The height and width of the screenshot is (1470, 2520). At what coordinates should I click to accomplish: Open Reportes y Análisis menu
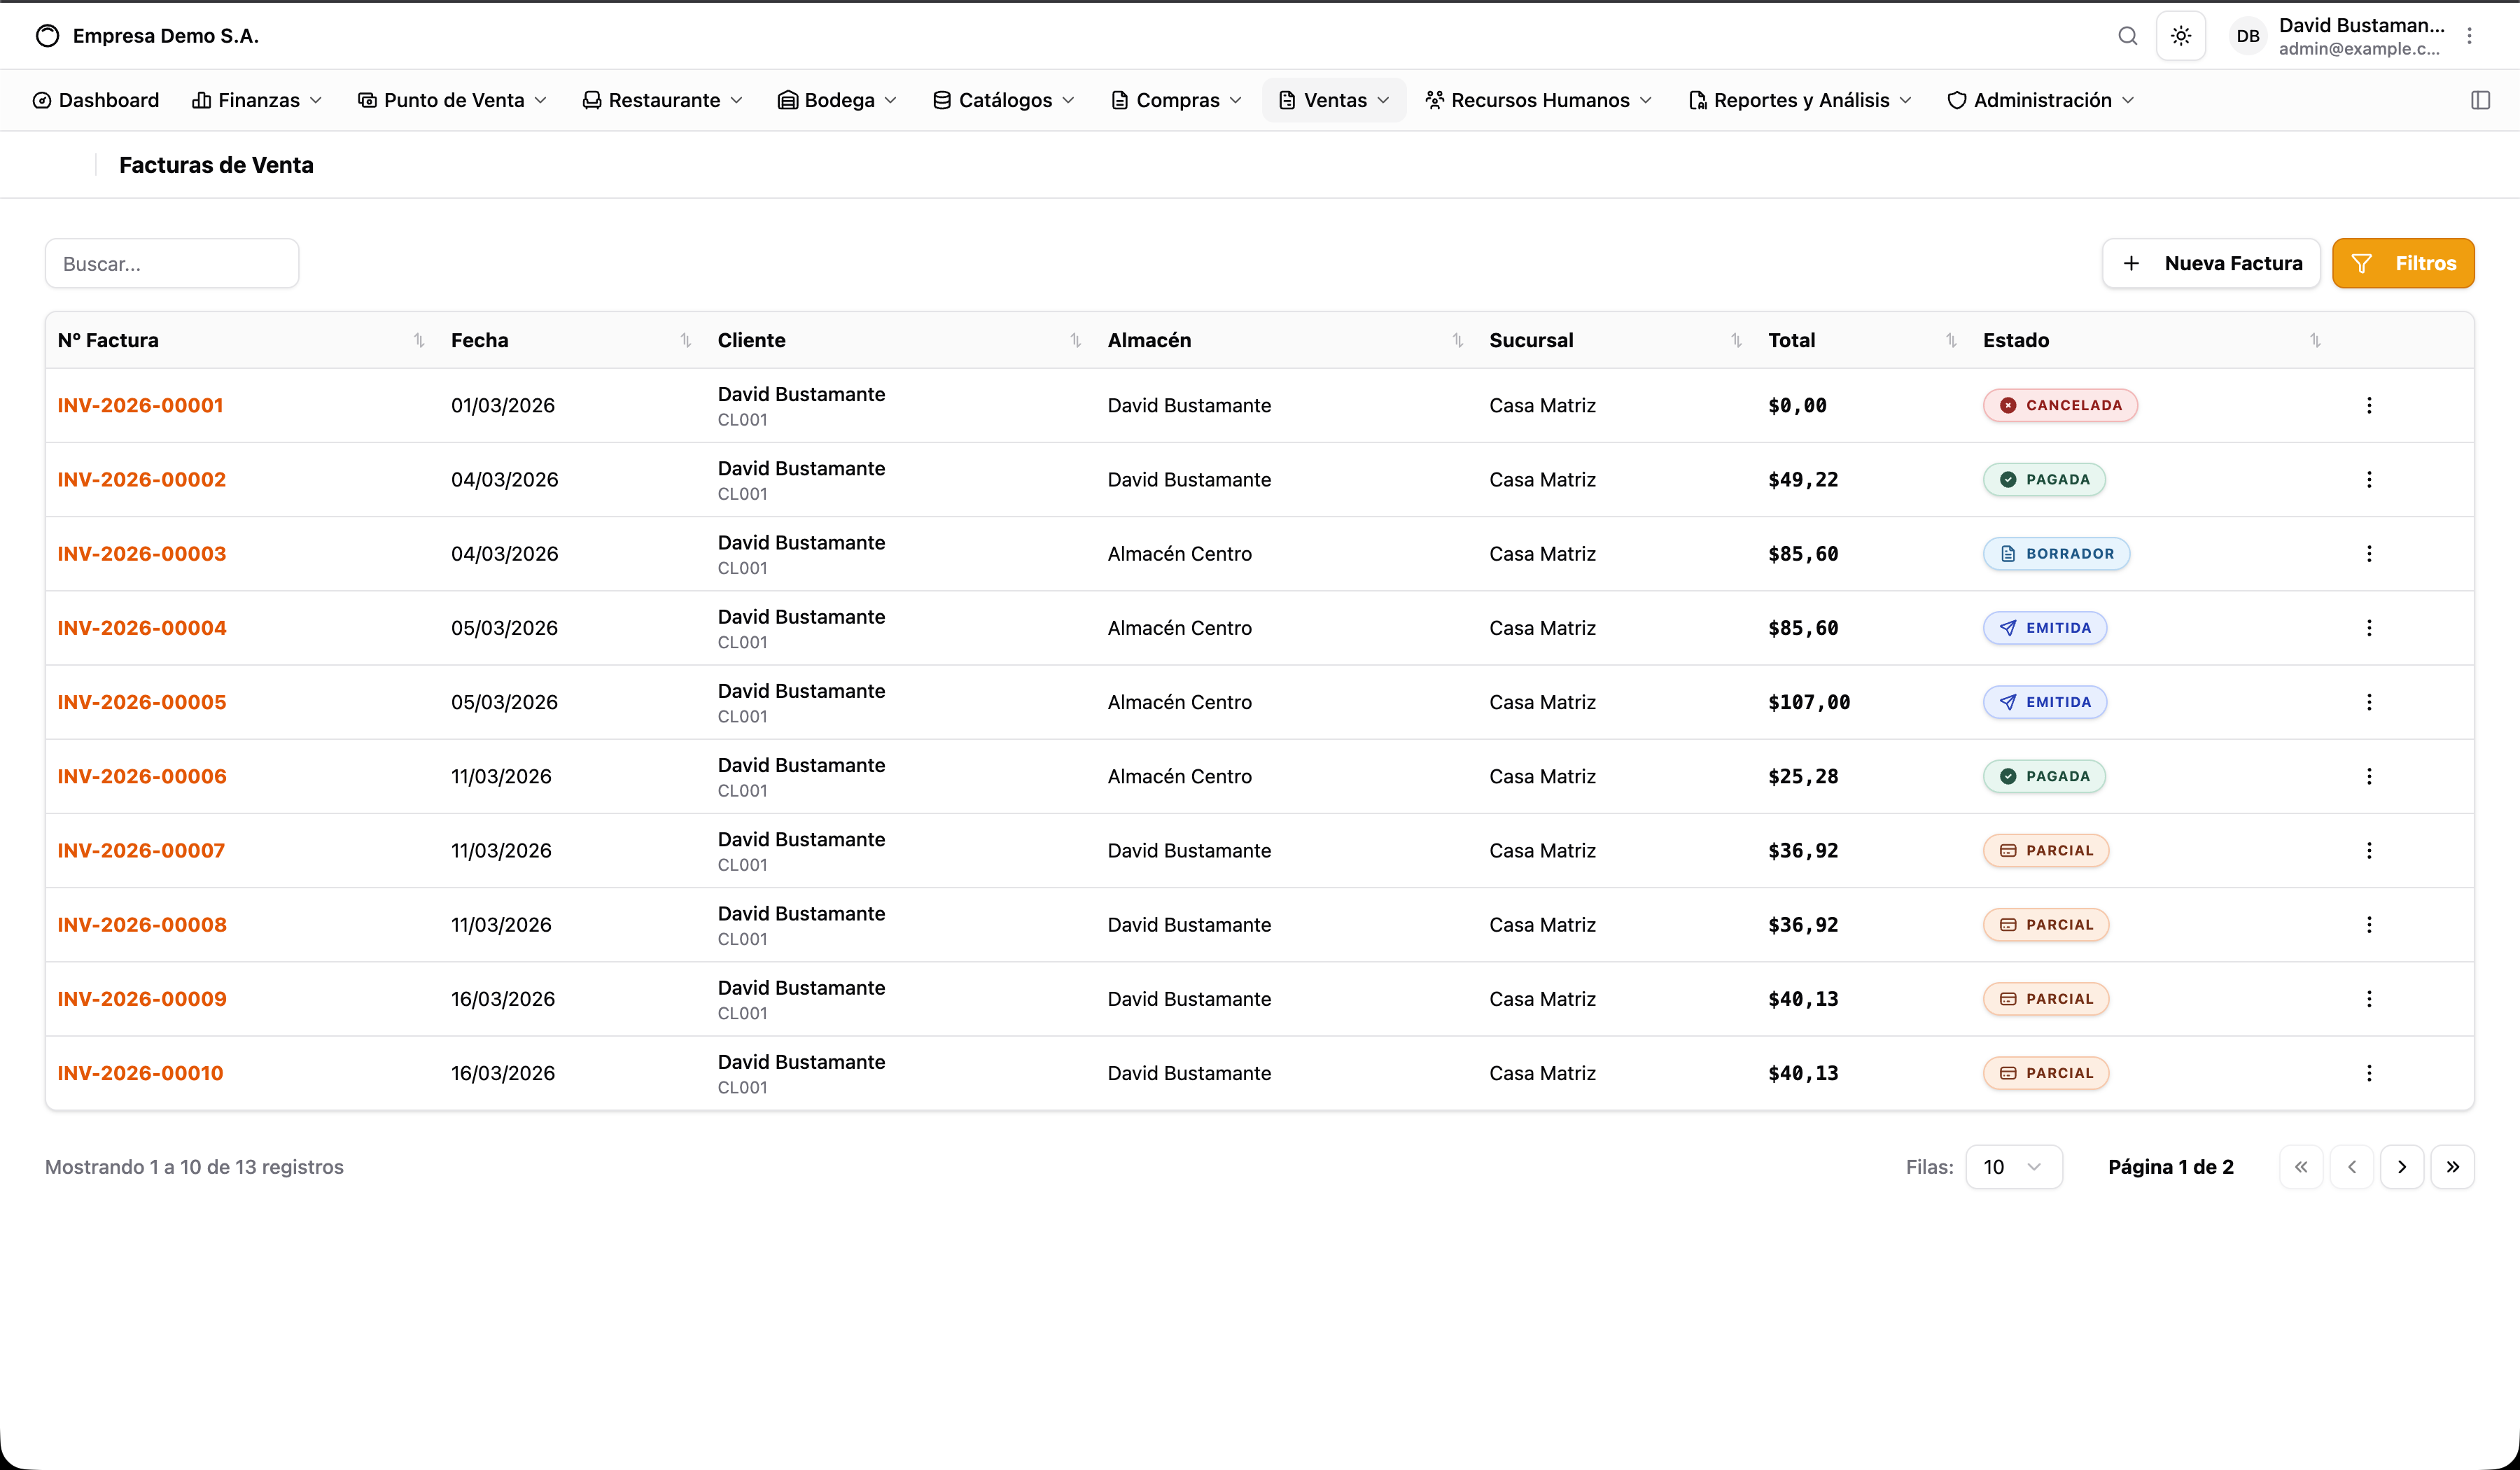coord(1800,100)
